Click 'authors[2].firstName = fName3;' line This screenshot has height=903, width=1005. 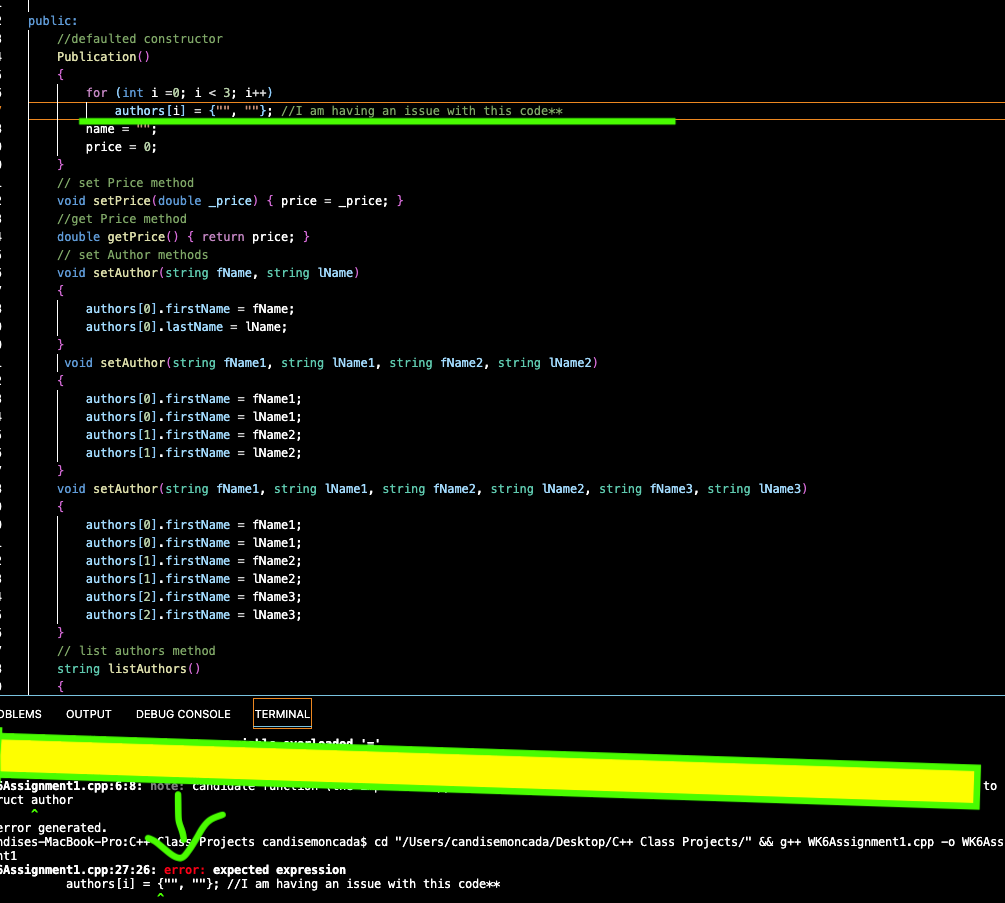coord(194,597)
